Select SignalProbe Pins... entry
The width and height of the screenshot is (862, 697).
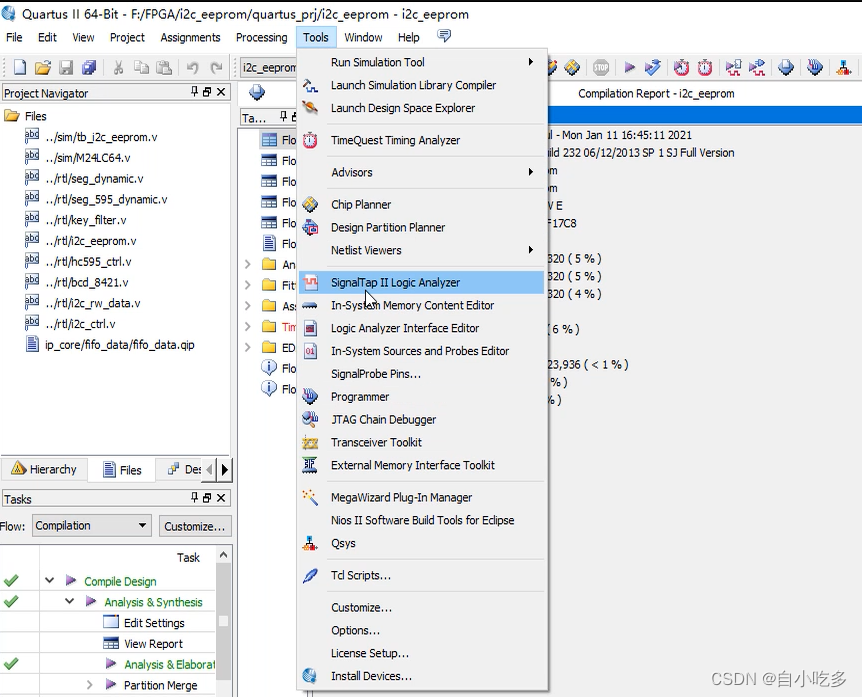[422, 374]
